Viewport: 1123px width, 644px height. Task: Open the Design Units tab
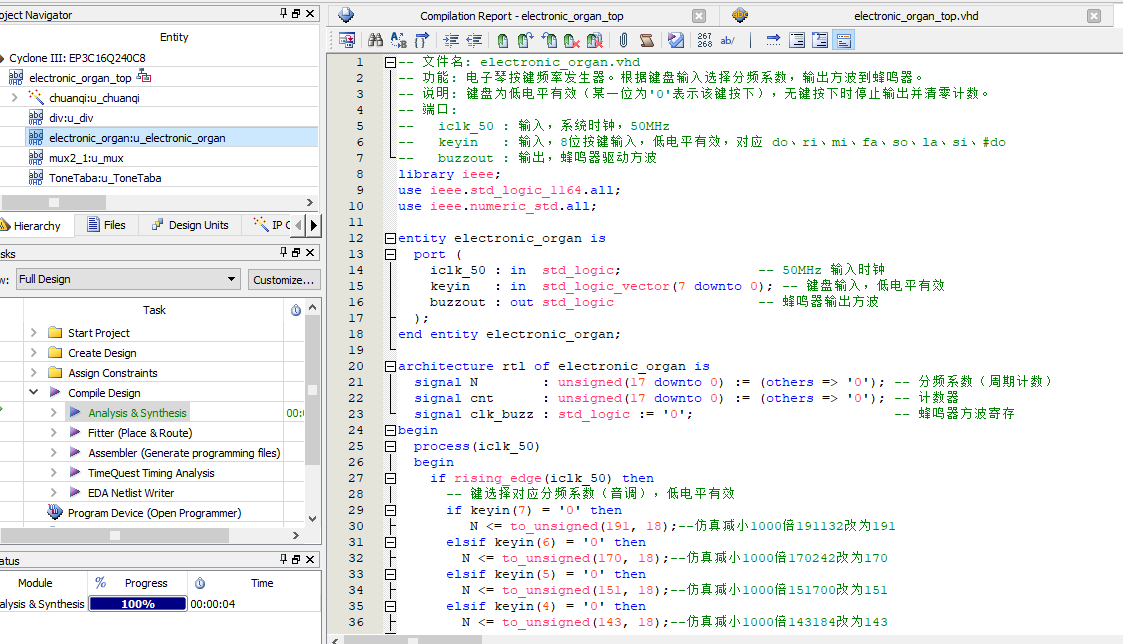pyautogui.click(x=190, y=225)
